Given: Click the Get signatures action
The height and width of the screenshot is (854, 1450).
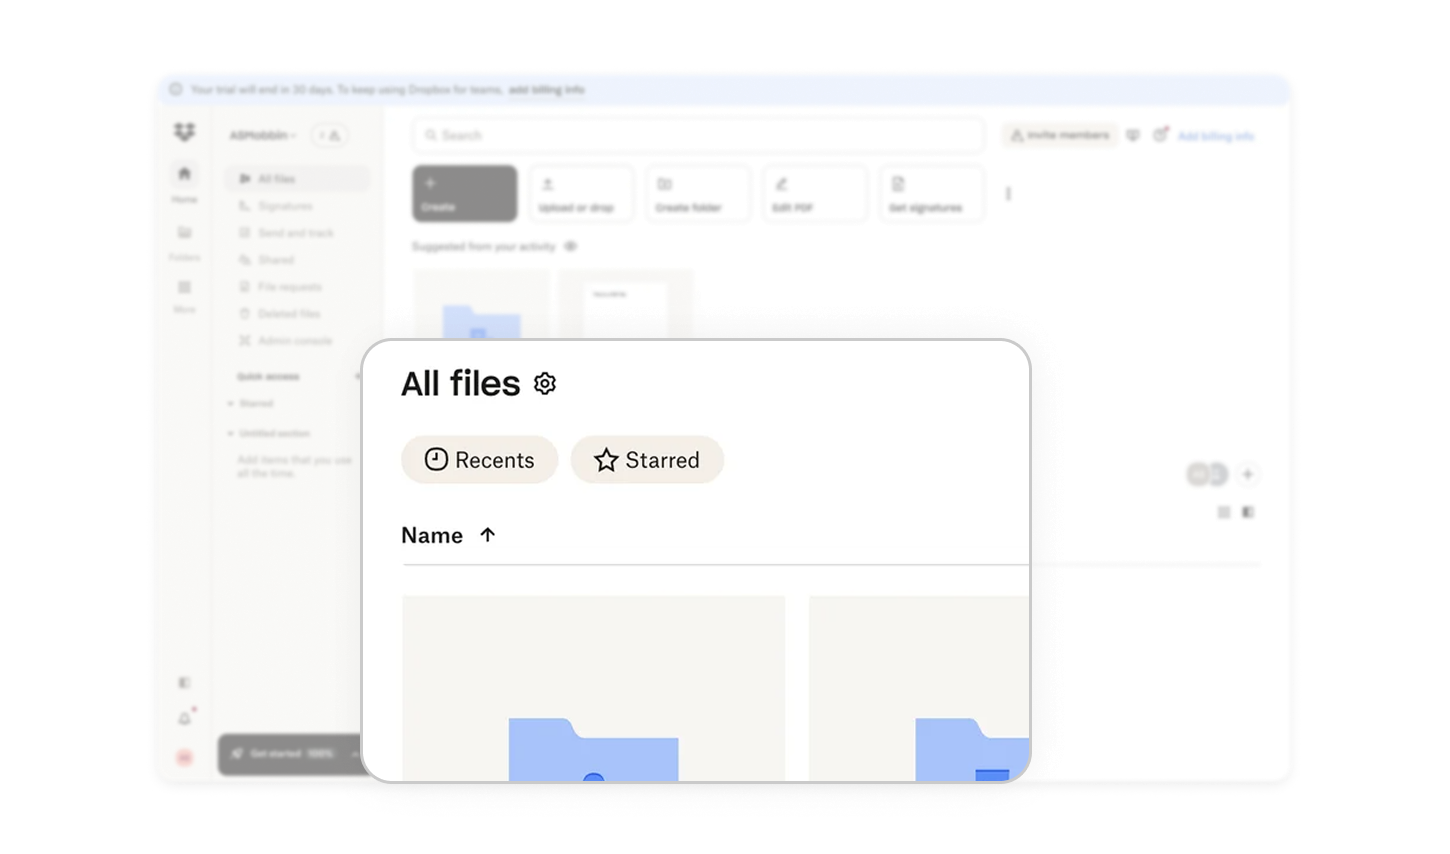Looking at the screenshot, I should pos(929,193).
